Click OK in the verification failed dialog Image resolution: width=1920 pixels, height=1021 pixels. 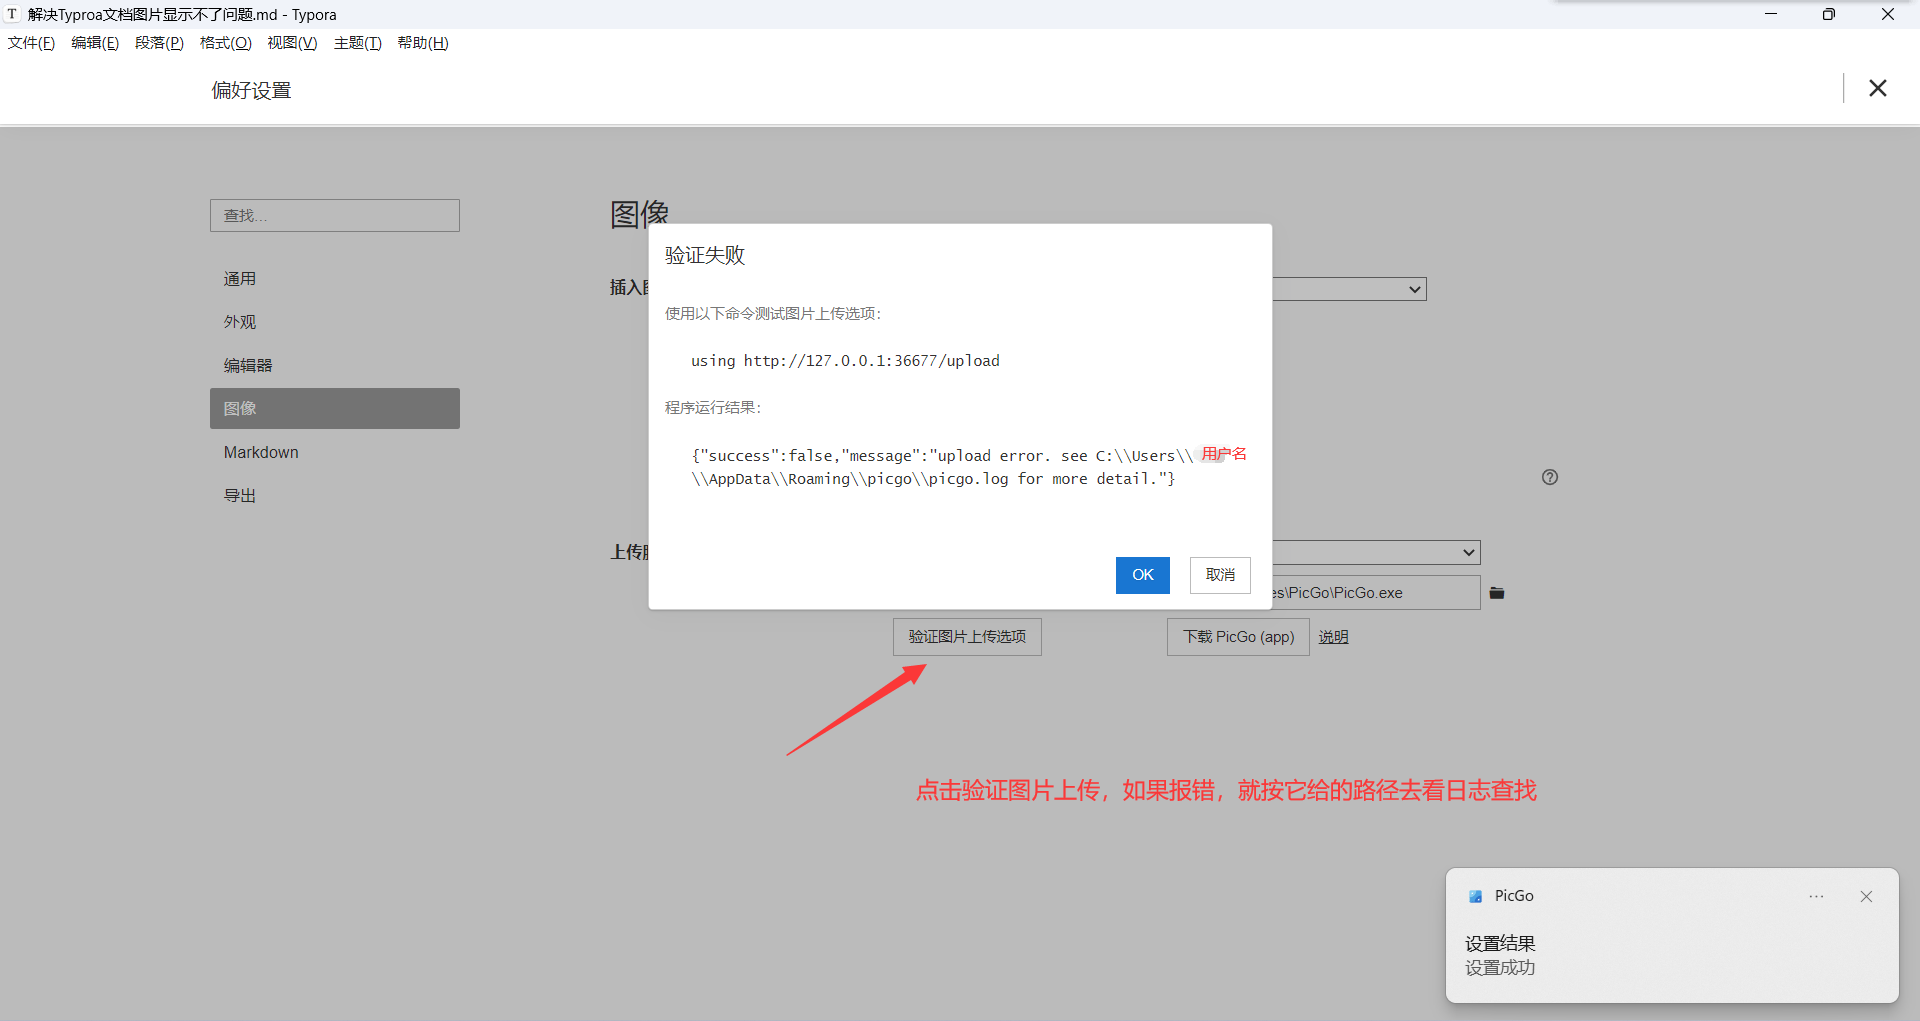click(1142, 575)
